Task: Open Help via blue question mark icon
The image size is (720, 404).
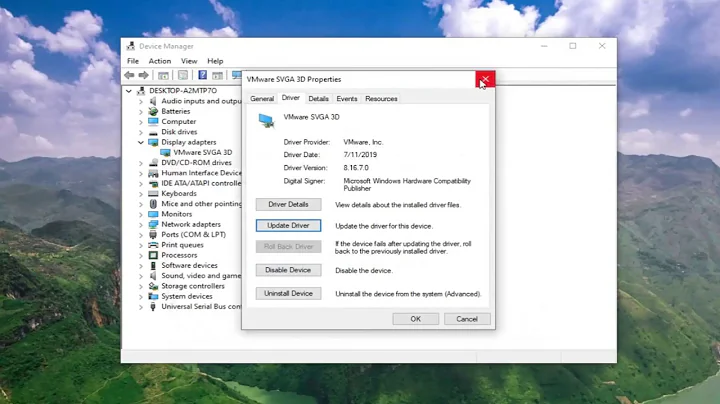Action: (202, 75)
